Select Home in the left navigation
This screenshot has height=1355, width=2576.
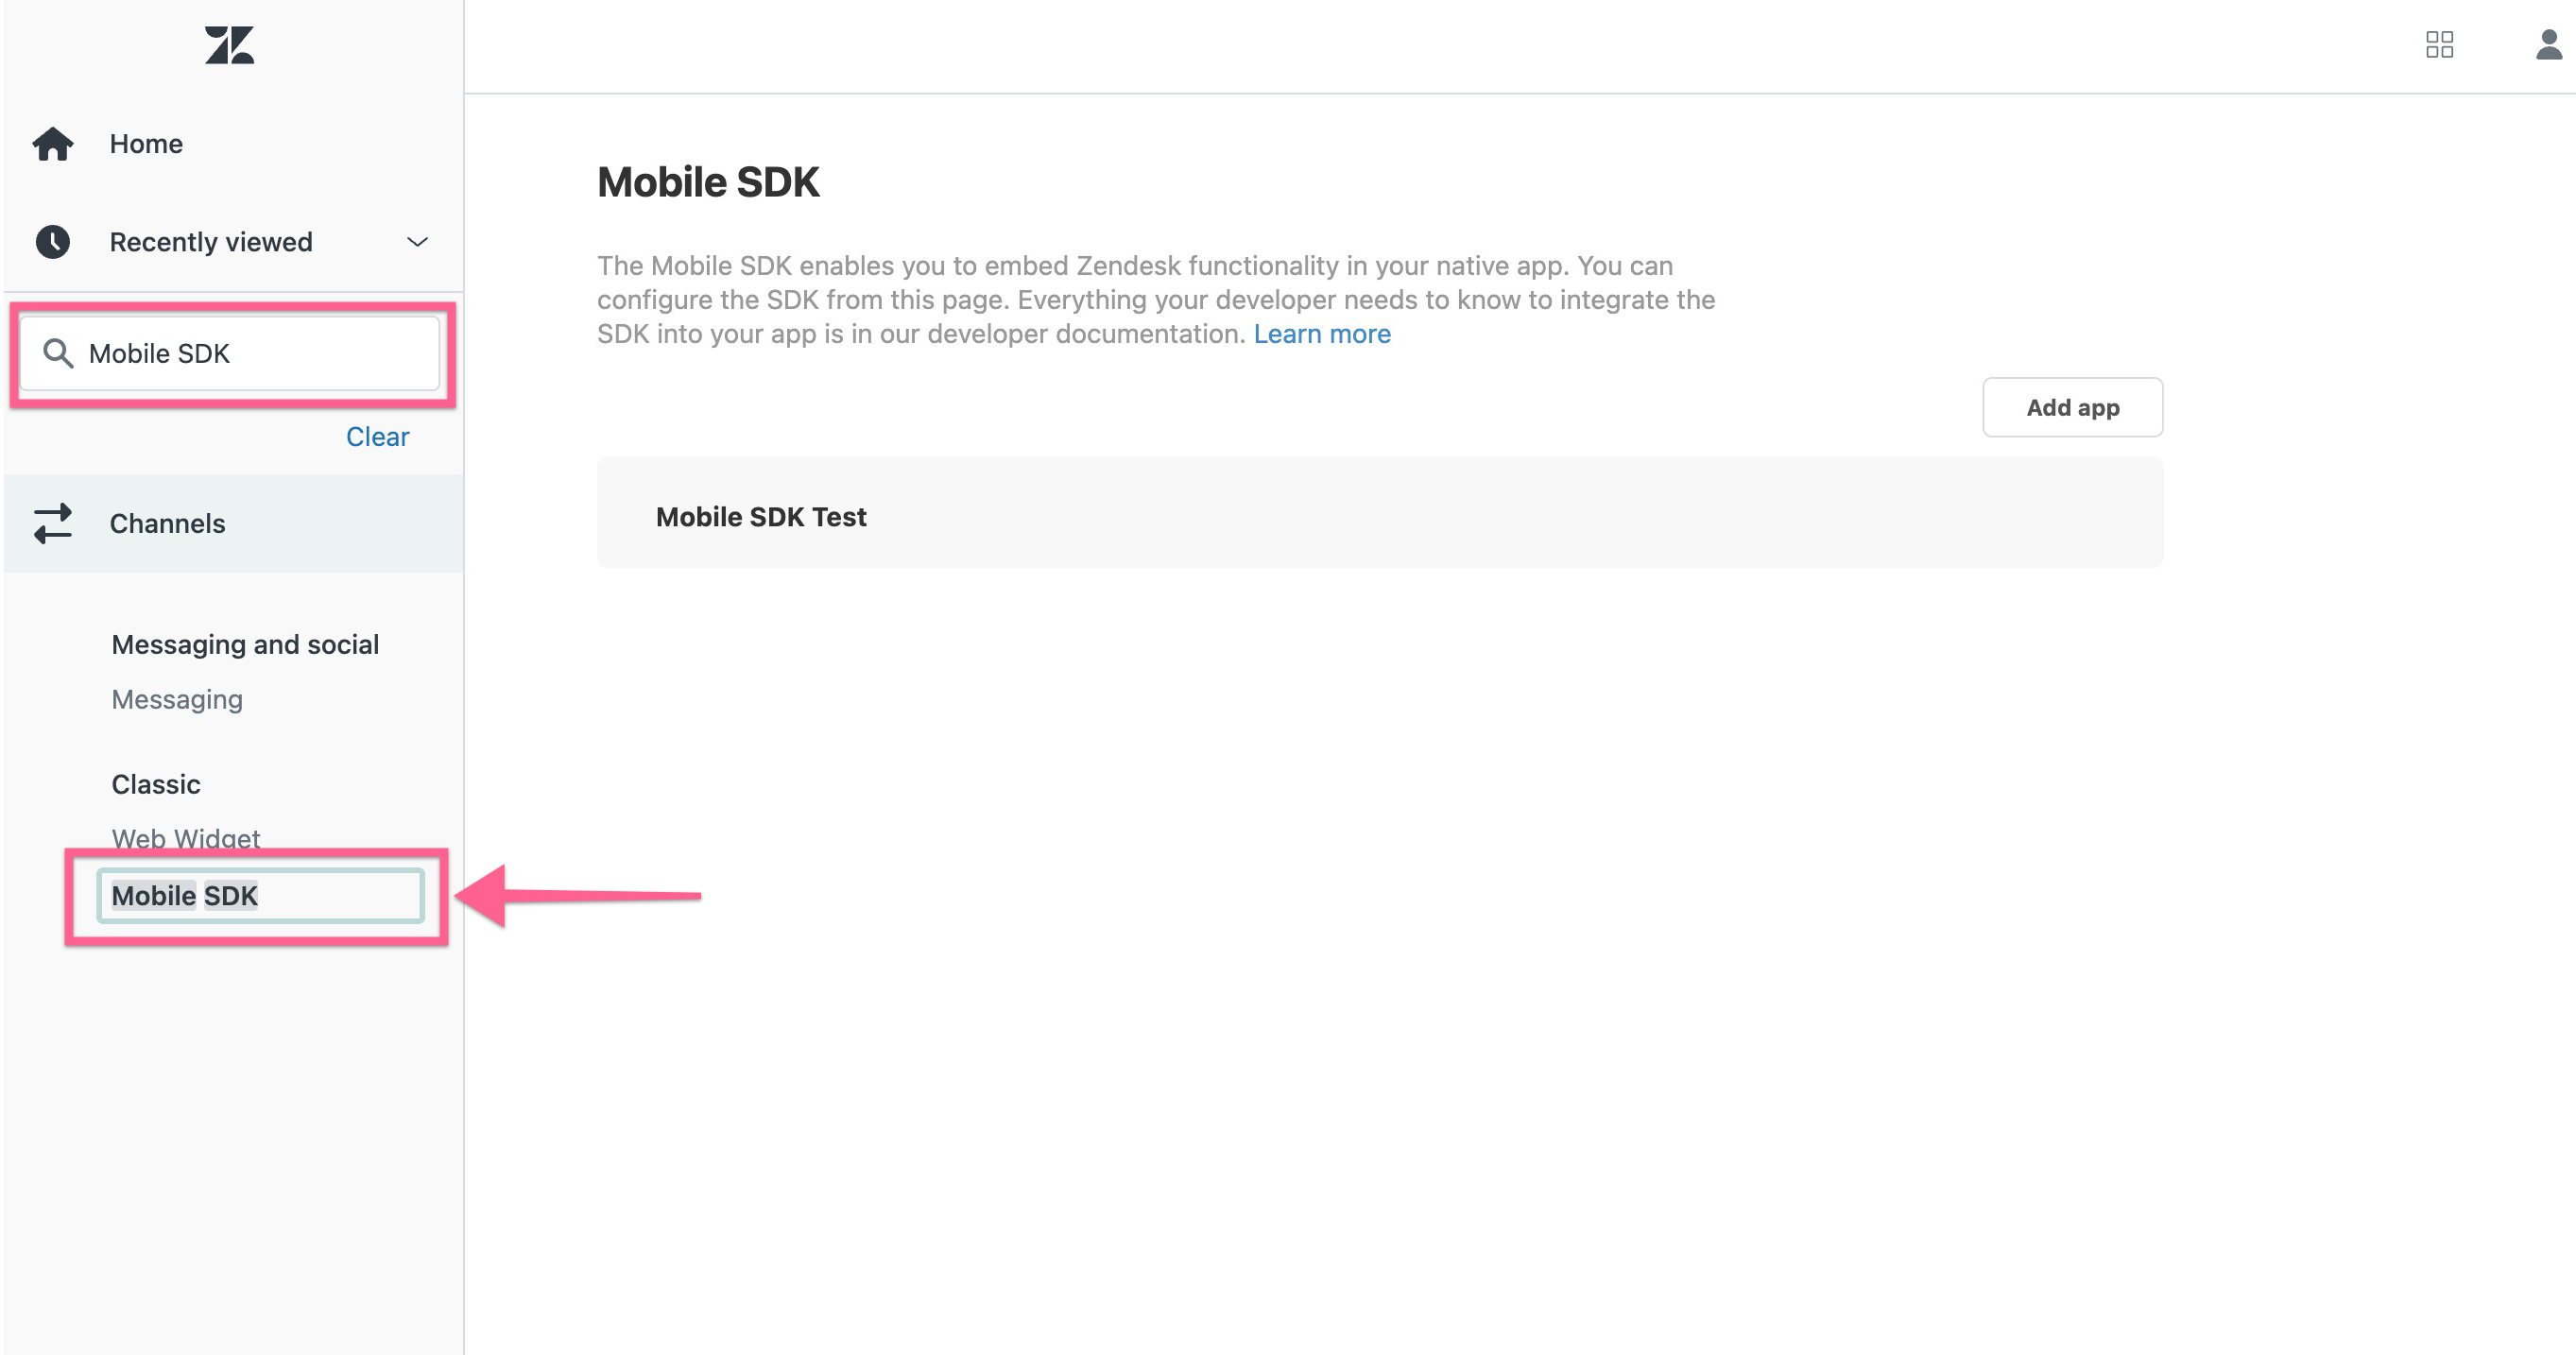click(x=146, y=143)
